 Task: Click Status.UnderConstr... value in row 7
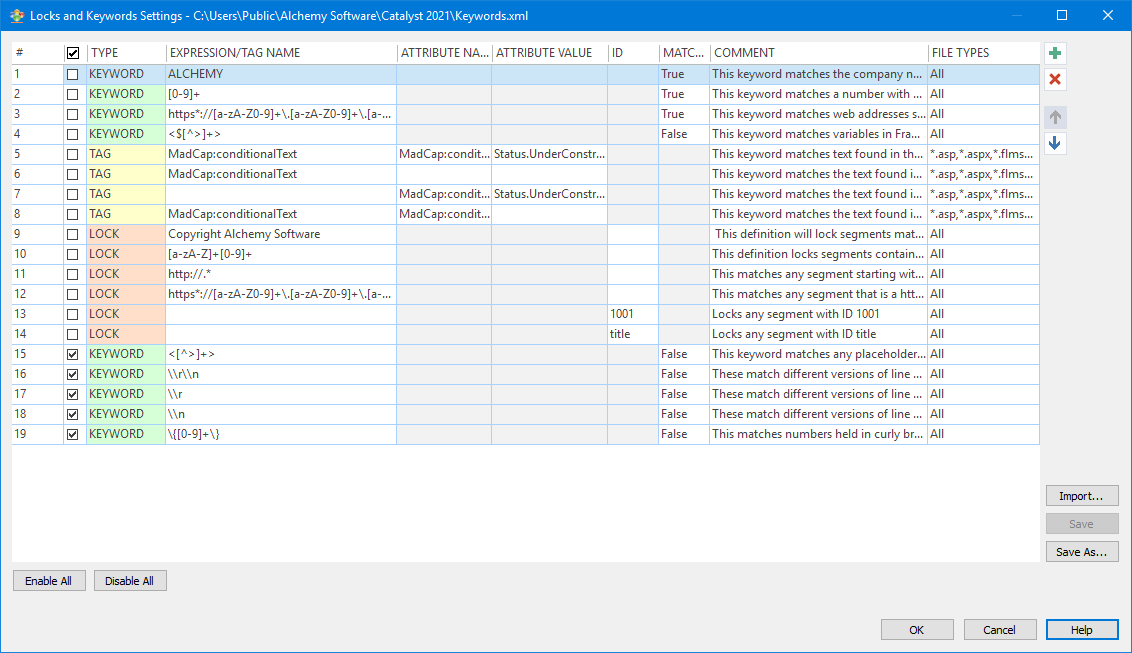click(549, 193)
